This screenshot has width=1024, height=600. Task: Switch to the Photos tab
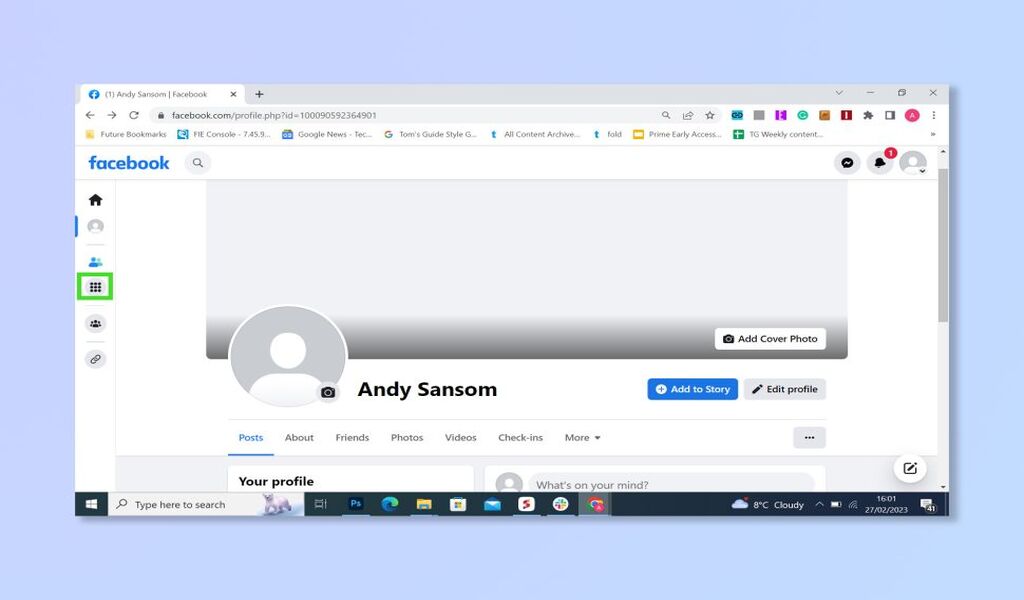tap(407, 437)
